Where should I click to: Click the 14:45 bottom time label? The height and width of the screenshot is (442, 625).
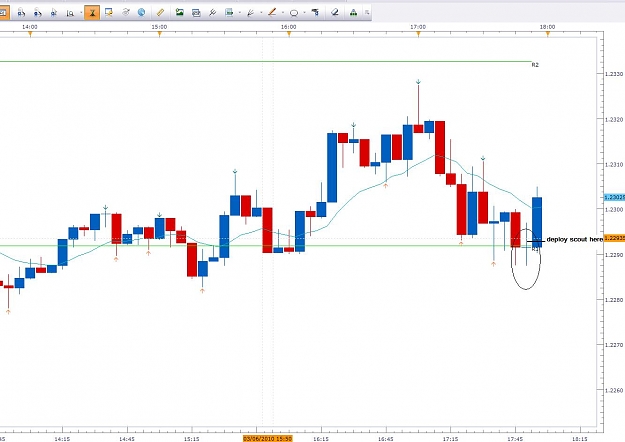pyautogui.click(x=127, y=439)
